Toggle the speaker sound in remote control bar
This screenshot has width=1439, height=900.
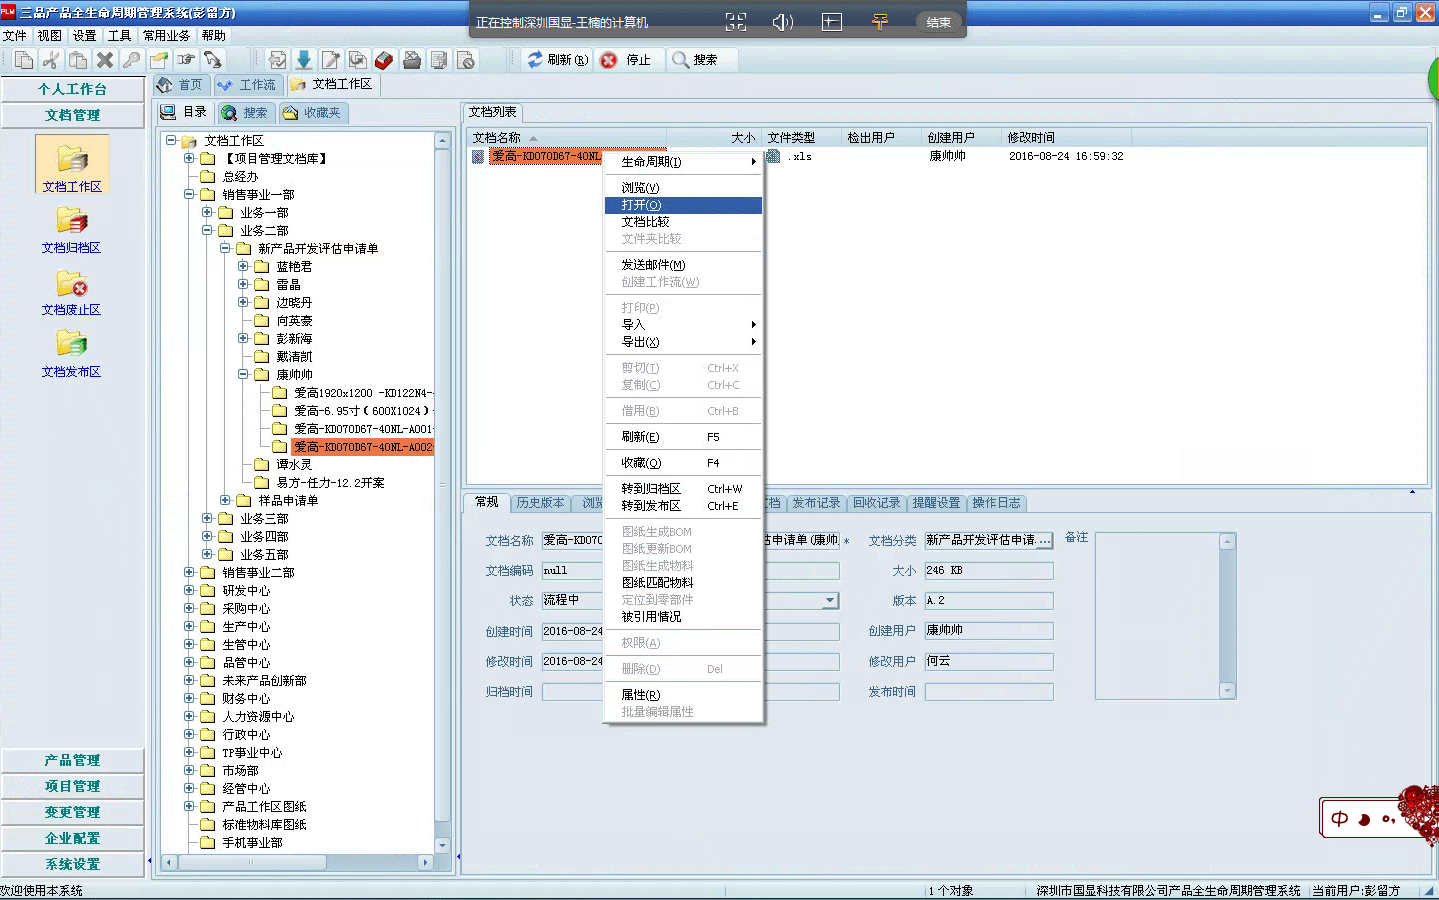click(783, 22)
